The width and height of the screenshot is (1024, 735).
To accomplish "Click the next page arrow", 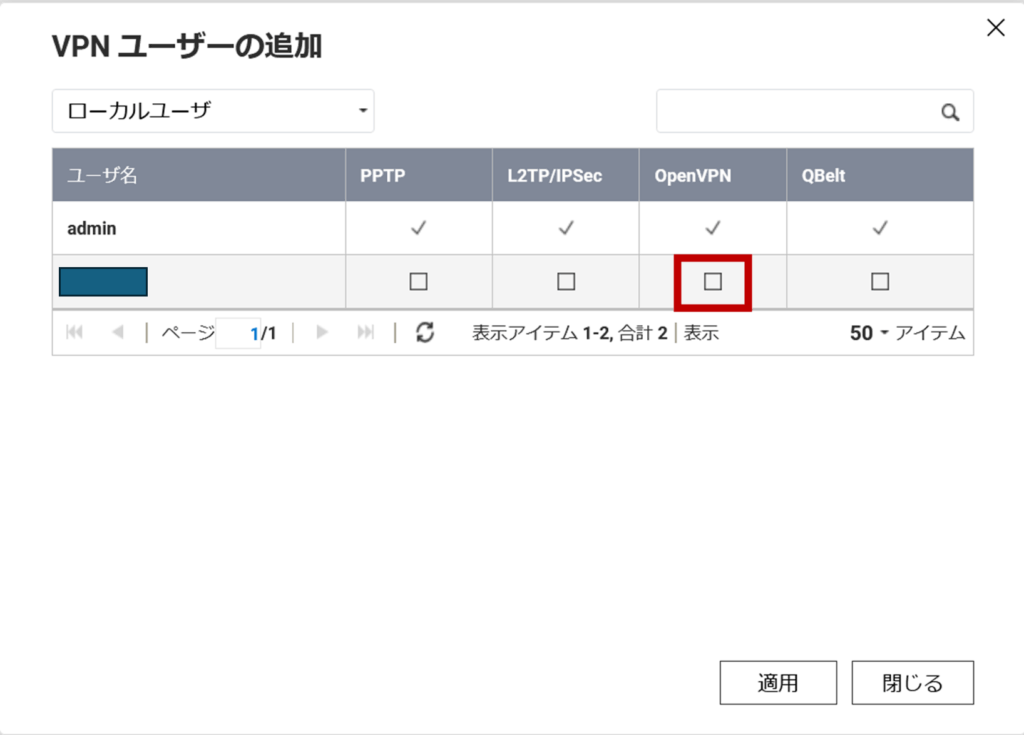I will tap(322, 333).
